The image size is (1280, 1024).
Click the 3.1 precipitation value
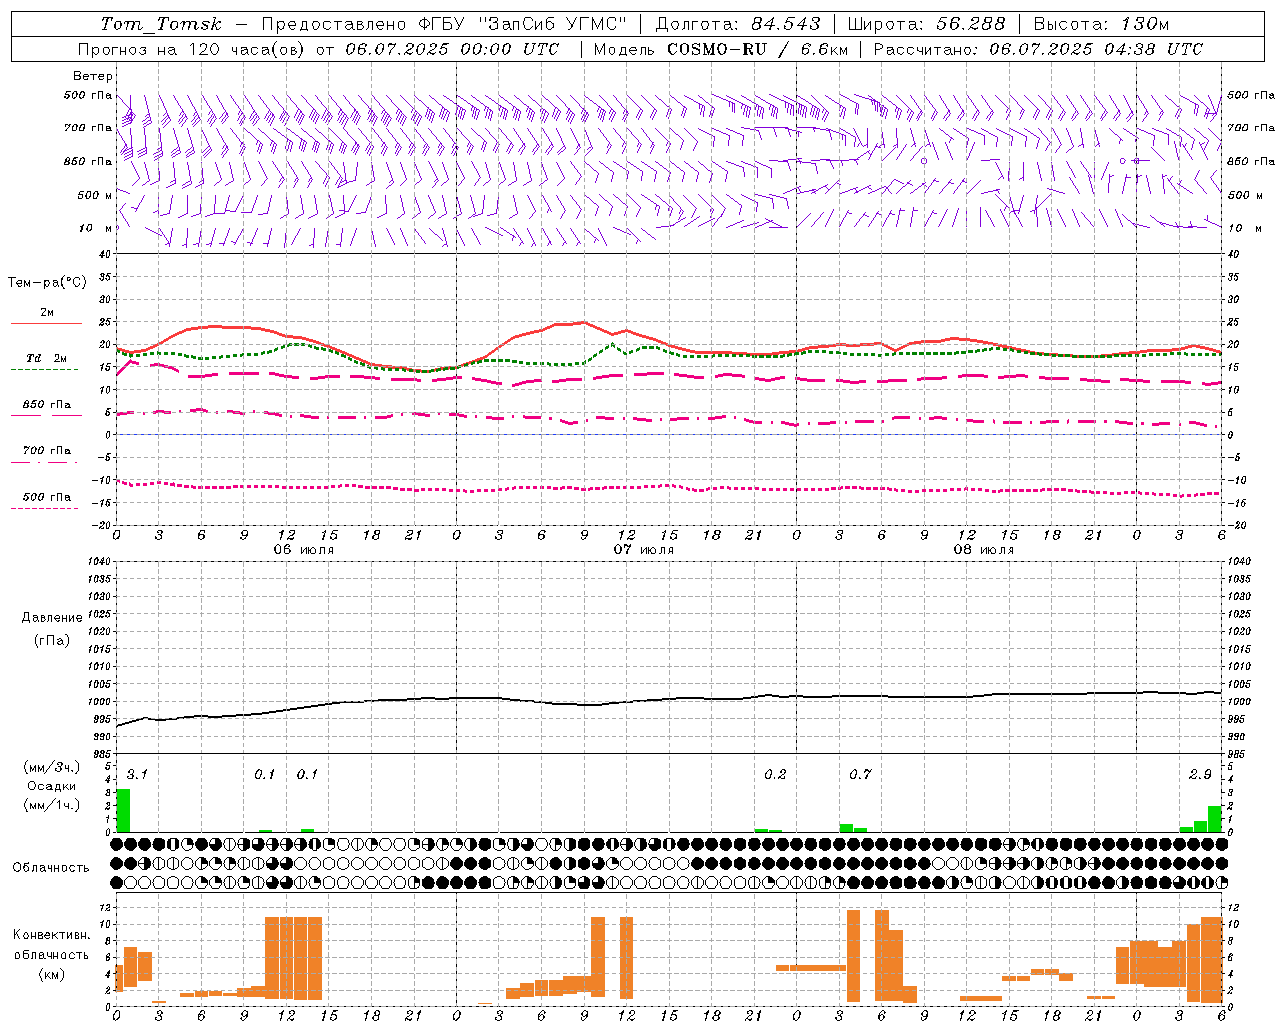click(137, 774)
